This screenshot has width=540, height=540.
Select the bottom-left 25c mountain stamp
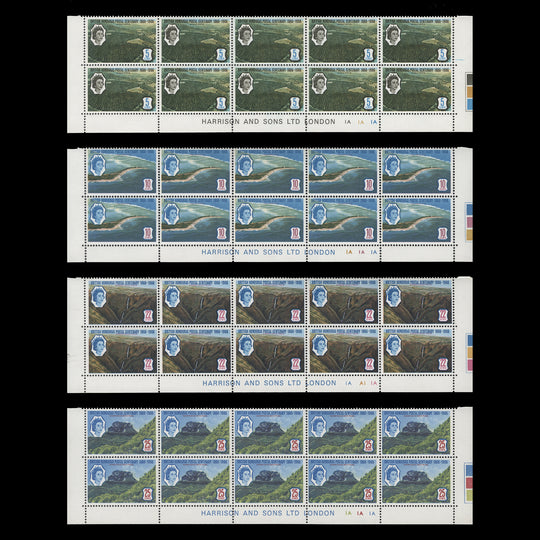[x=122, y=481]
